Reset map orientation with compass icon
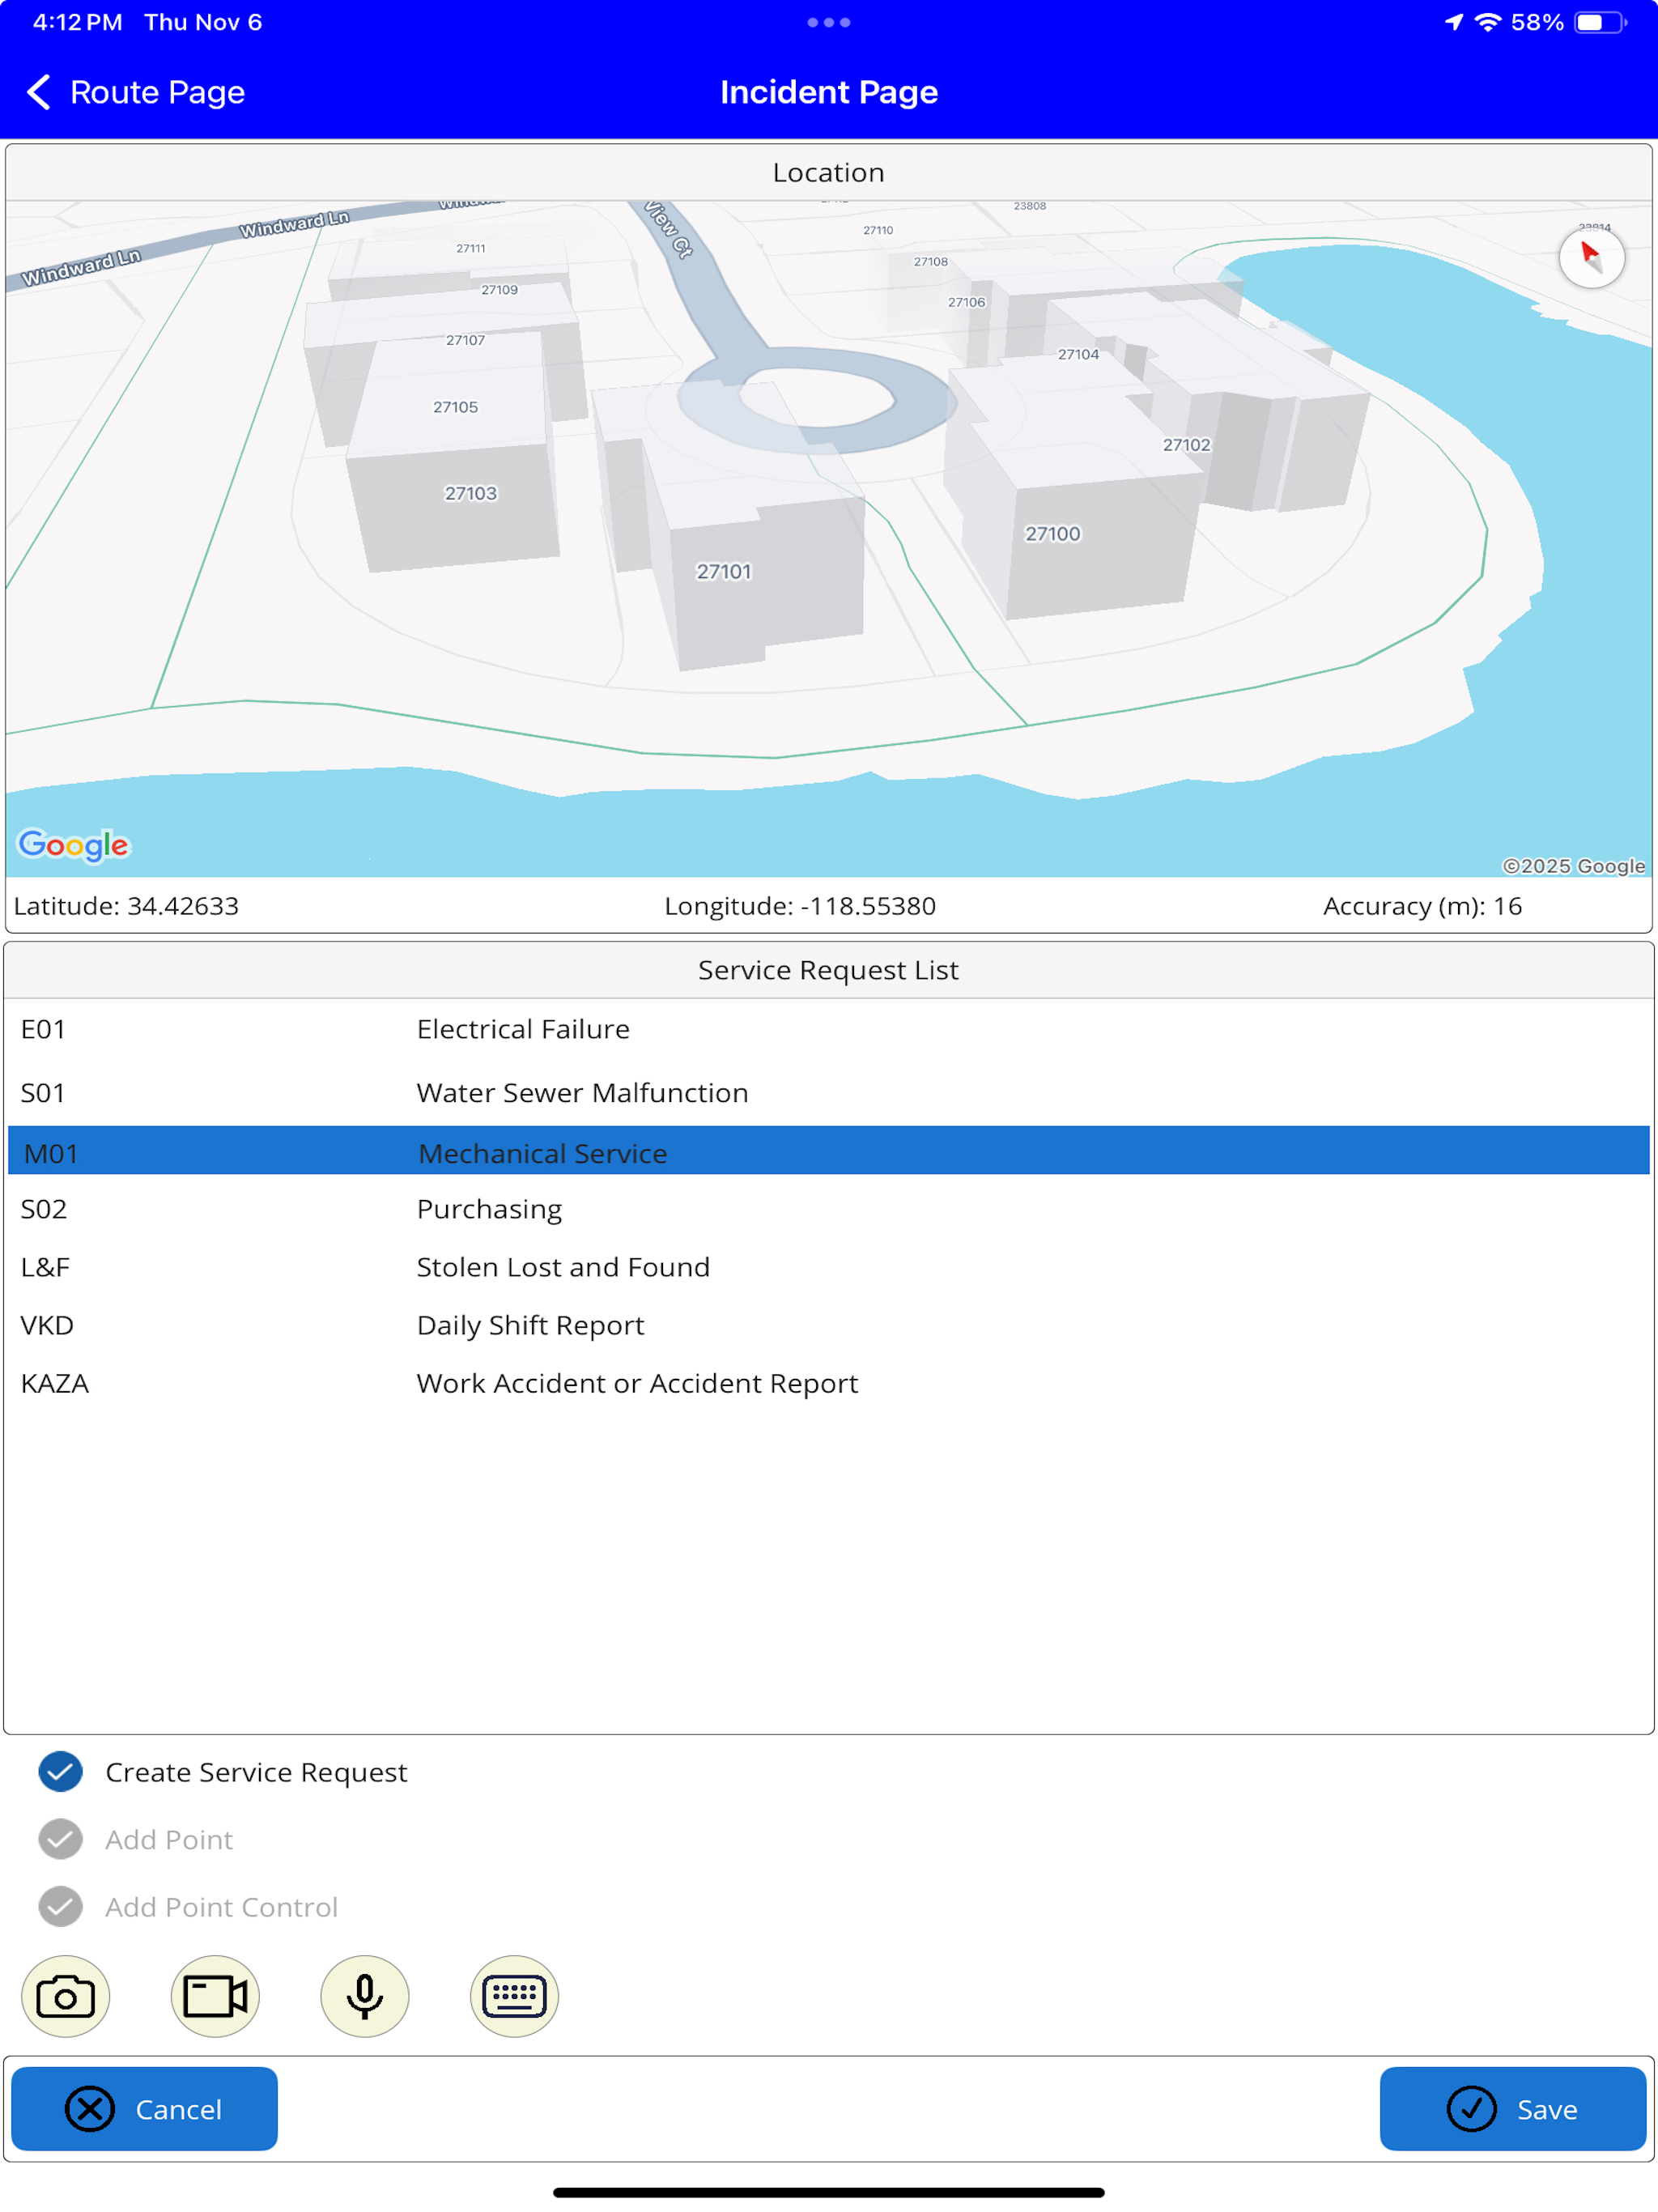This screenshot has height=2212, width=1658. pyautogui.click(x=1591, y=257)
